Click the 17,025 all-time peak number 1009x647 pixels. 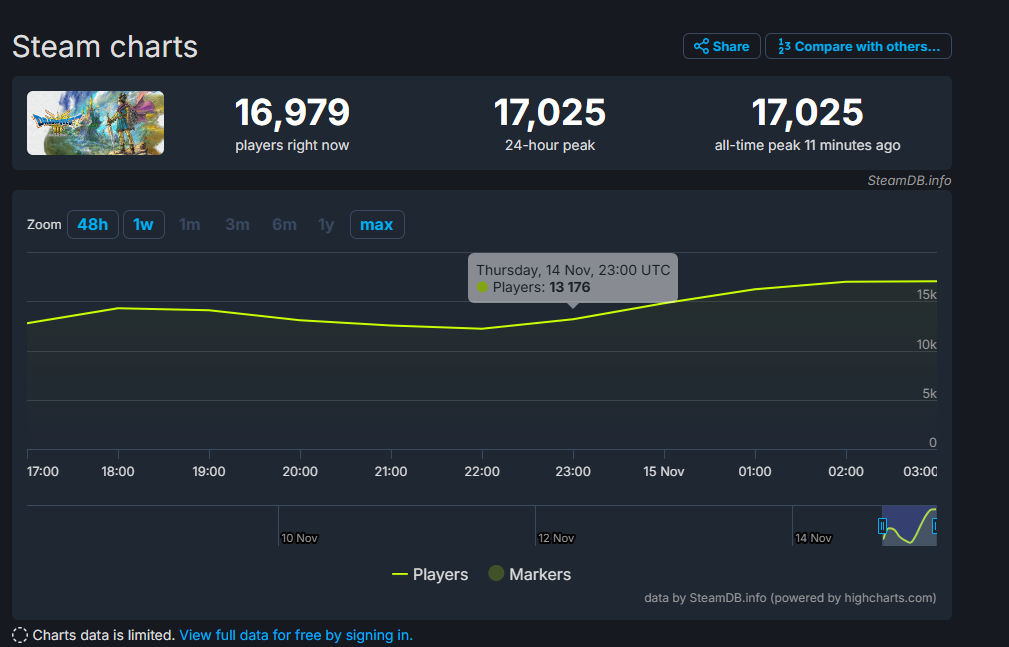pos(807,113)
